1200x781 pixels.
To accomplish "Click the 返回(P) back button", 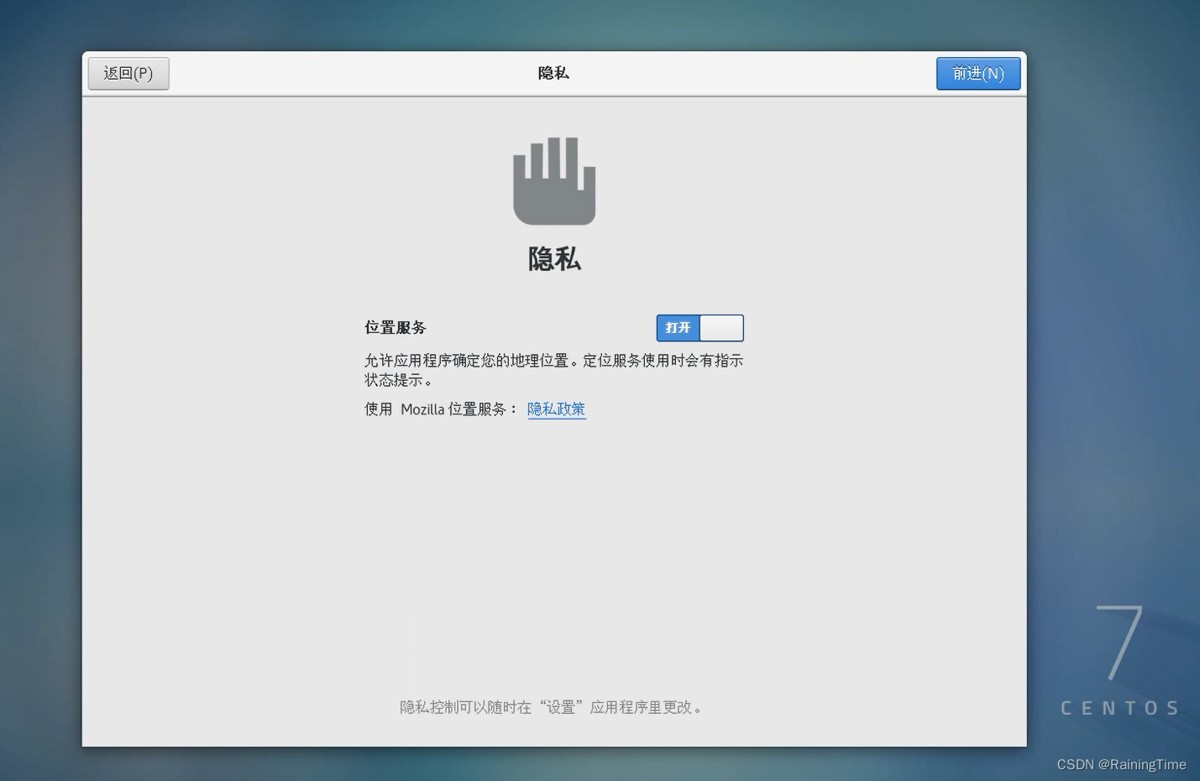I will pyautogui.click(x=128, y=74).
